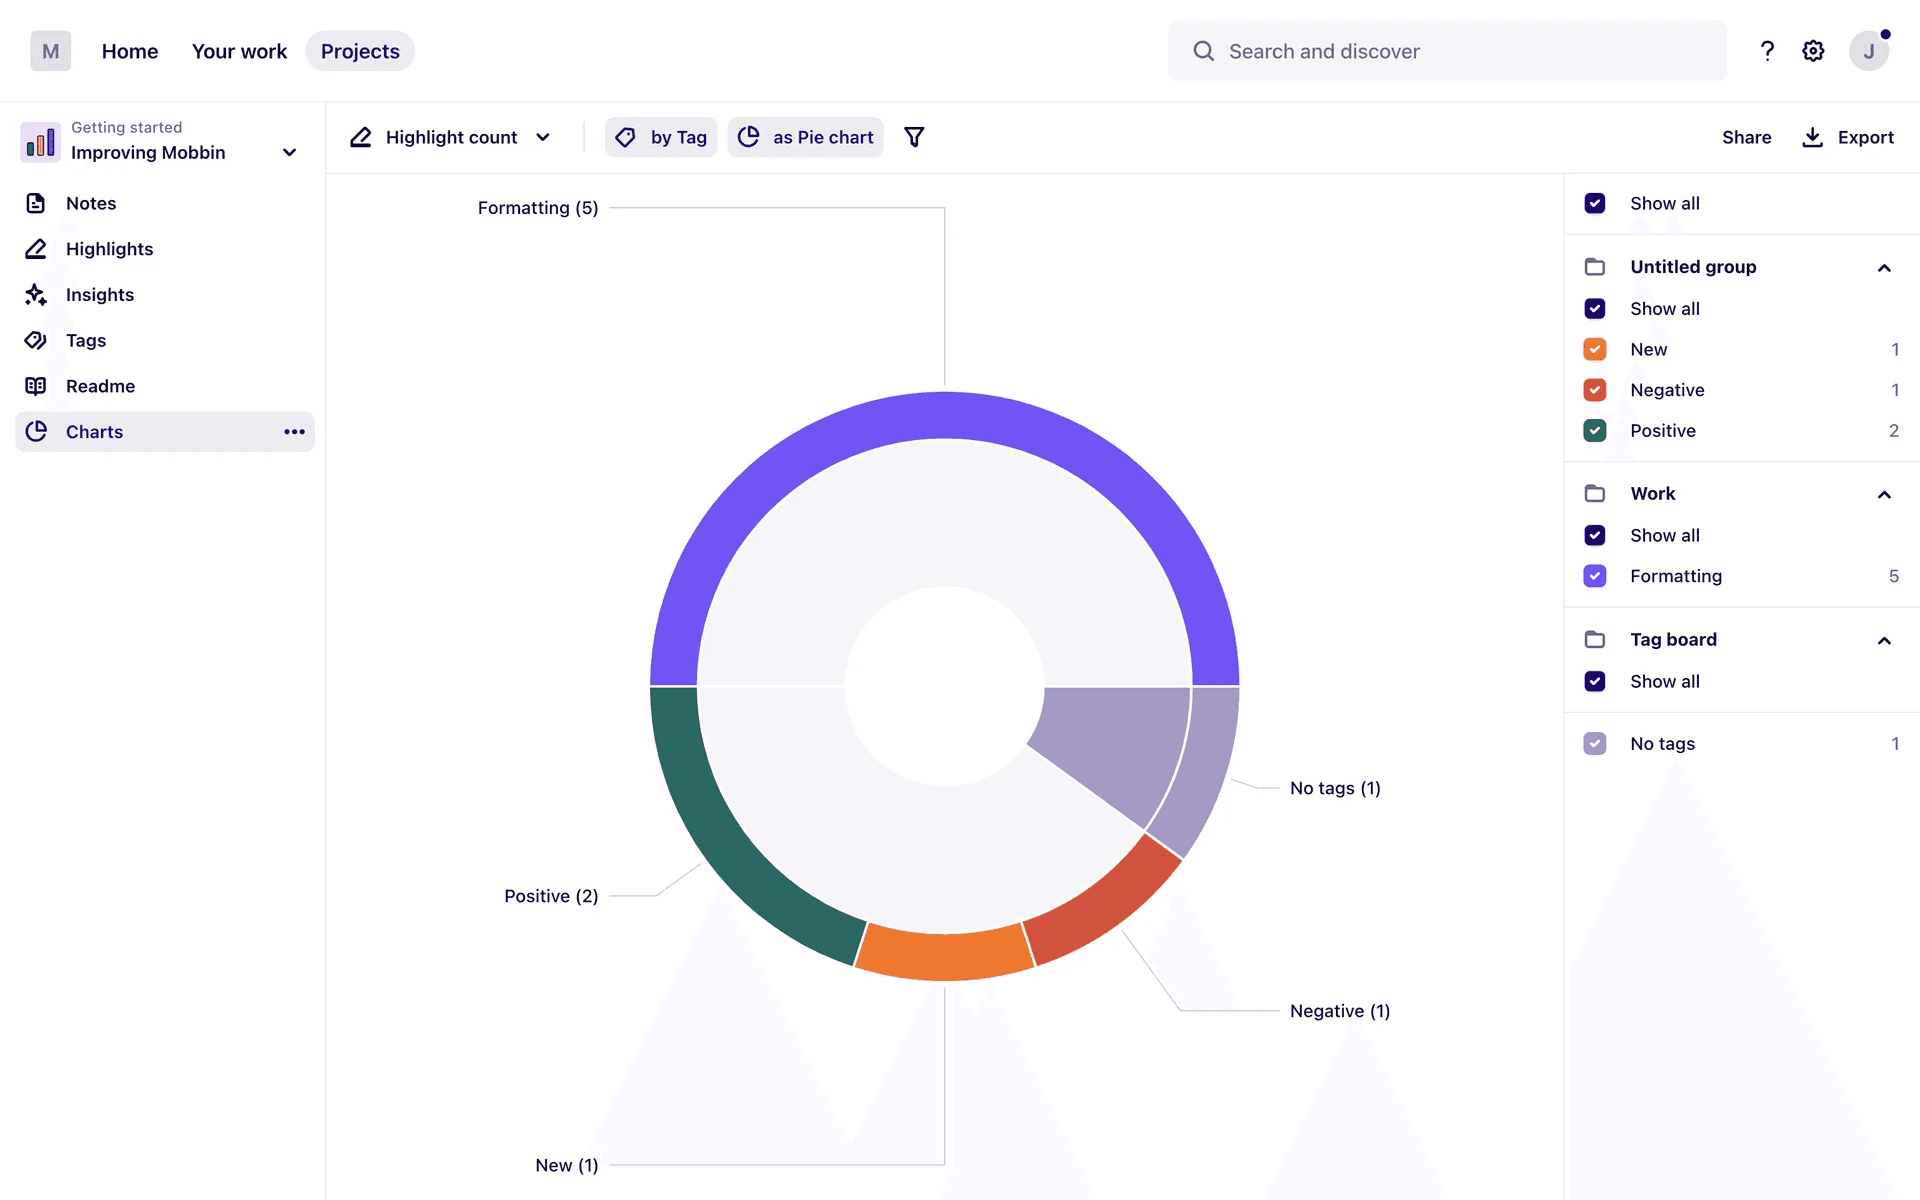The height and width of the screenshot is (1200, 1920).
Task: Toggle the Formatting tag checkbox
Action: tap(1595, 576)
